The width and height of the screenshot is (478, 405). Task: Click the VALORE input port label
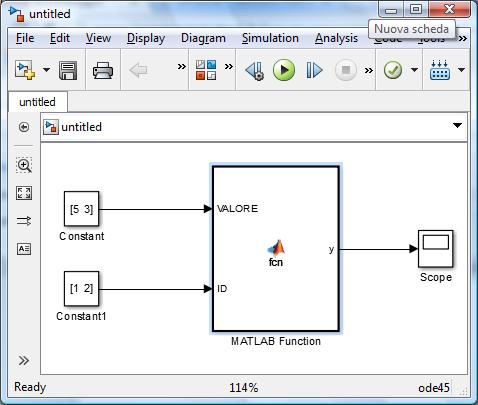(x=237, y=209)
